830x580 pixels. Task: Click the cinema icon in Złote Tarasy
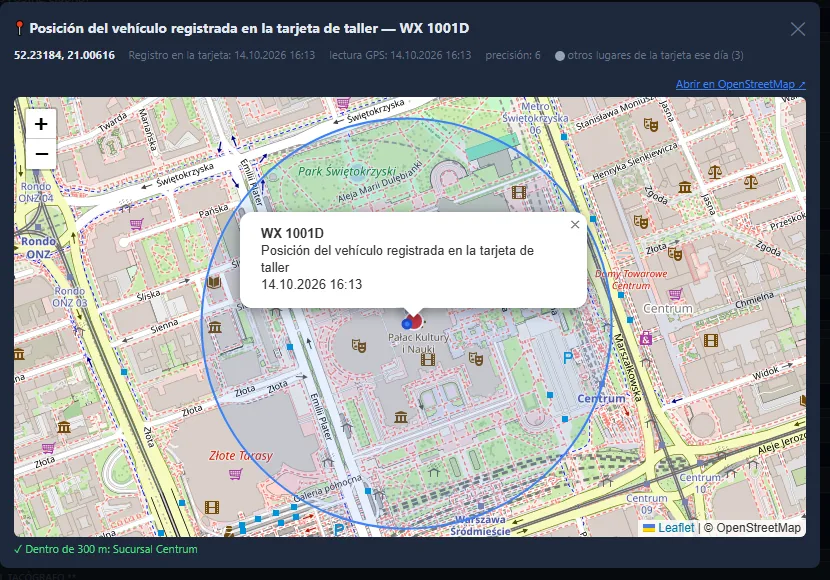coord(212,508)
